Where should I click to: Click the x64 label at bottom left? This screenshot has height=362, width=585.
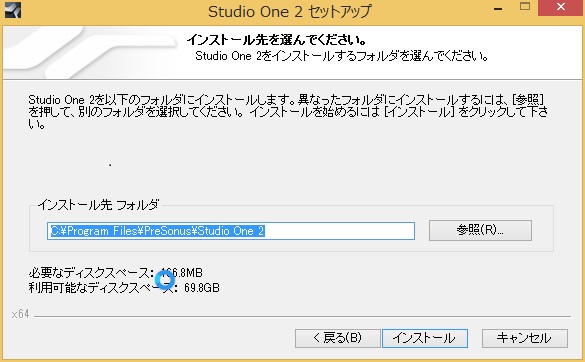click(x=20, y=314)
